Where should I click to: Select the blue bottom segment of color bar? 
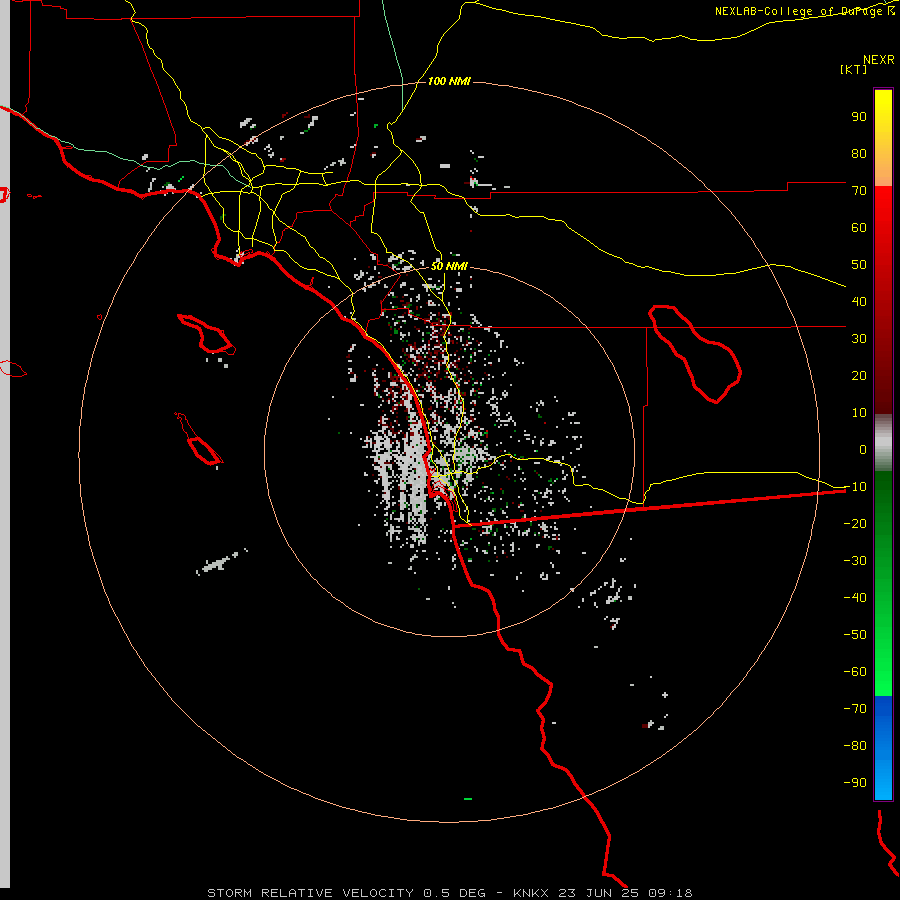[883, 748]
